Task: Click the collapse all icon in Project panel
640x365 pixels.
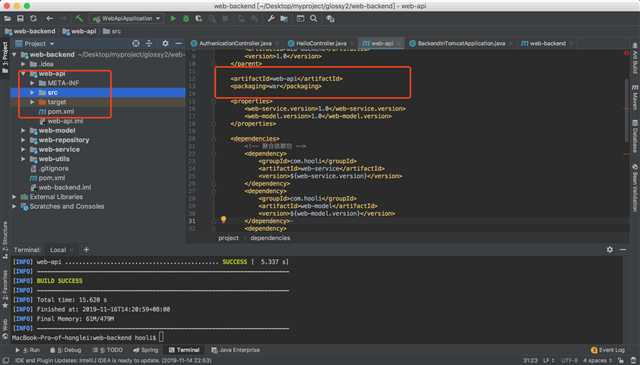Action: 149,43
